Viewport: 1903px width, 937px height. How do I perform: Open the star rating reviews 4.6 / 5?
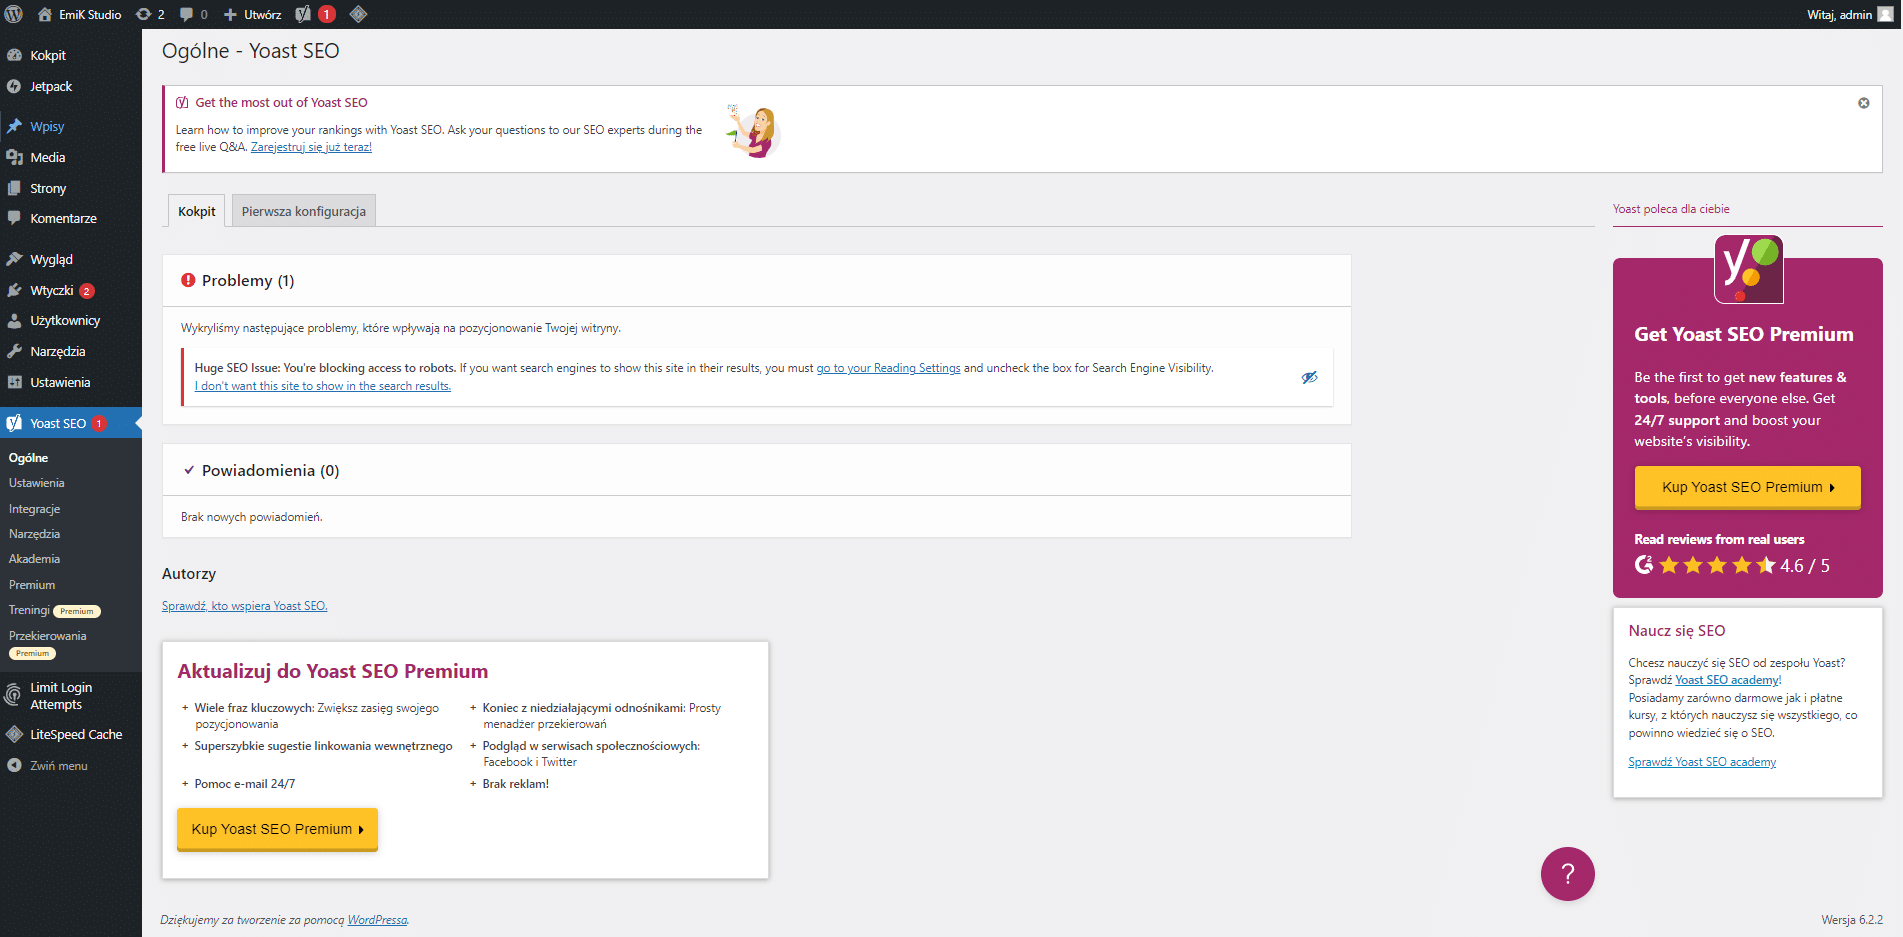[1732, 565]
